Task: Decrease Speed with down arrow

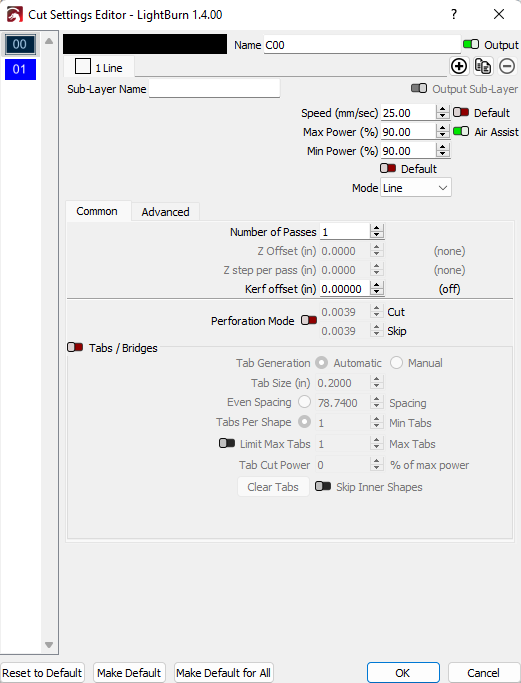Action: (x=443, y=116)
